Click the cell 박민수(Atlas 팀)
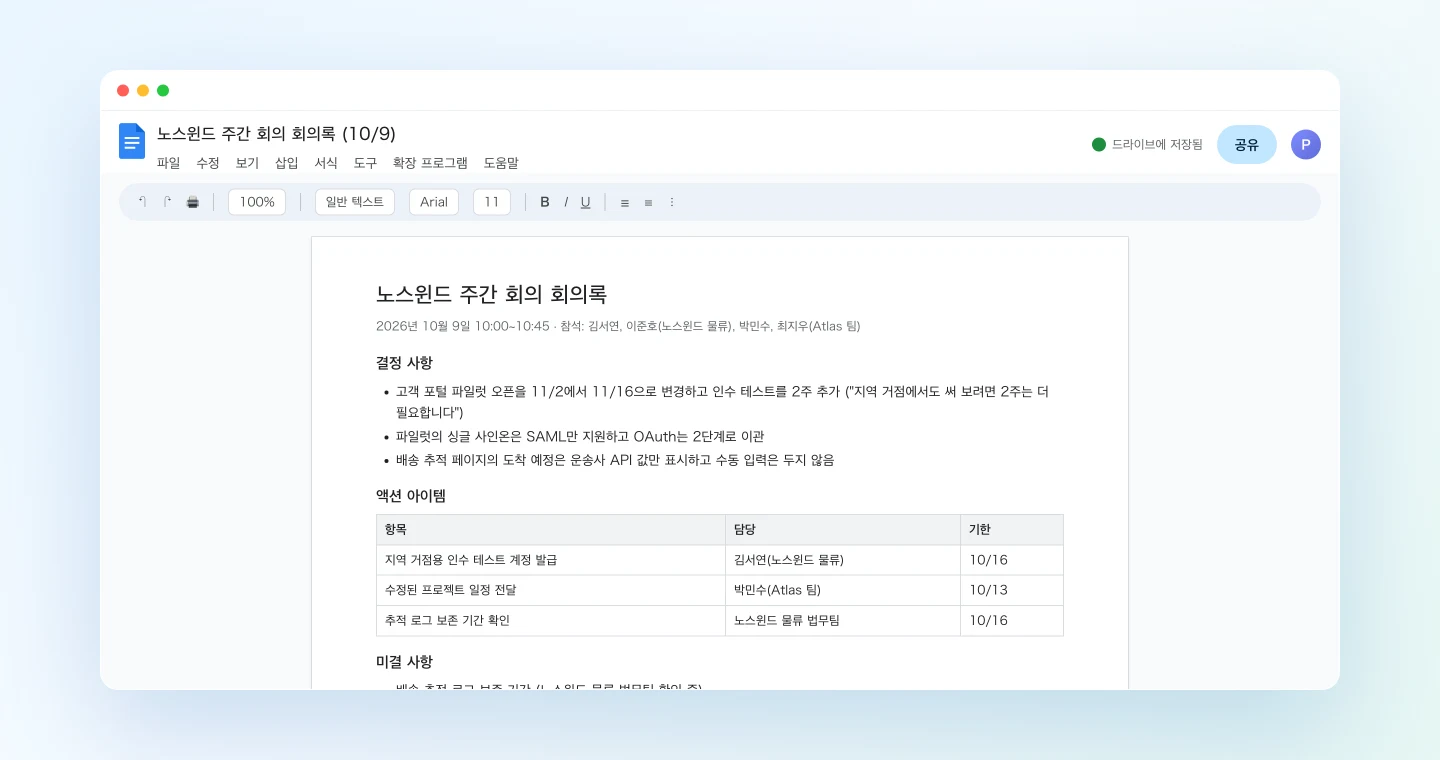The image size is (1440, 760). pyautogui.click(x=843, y=590)
